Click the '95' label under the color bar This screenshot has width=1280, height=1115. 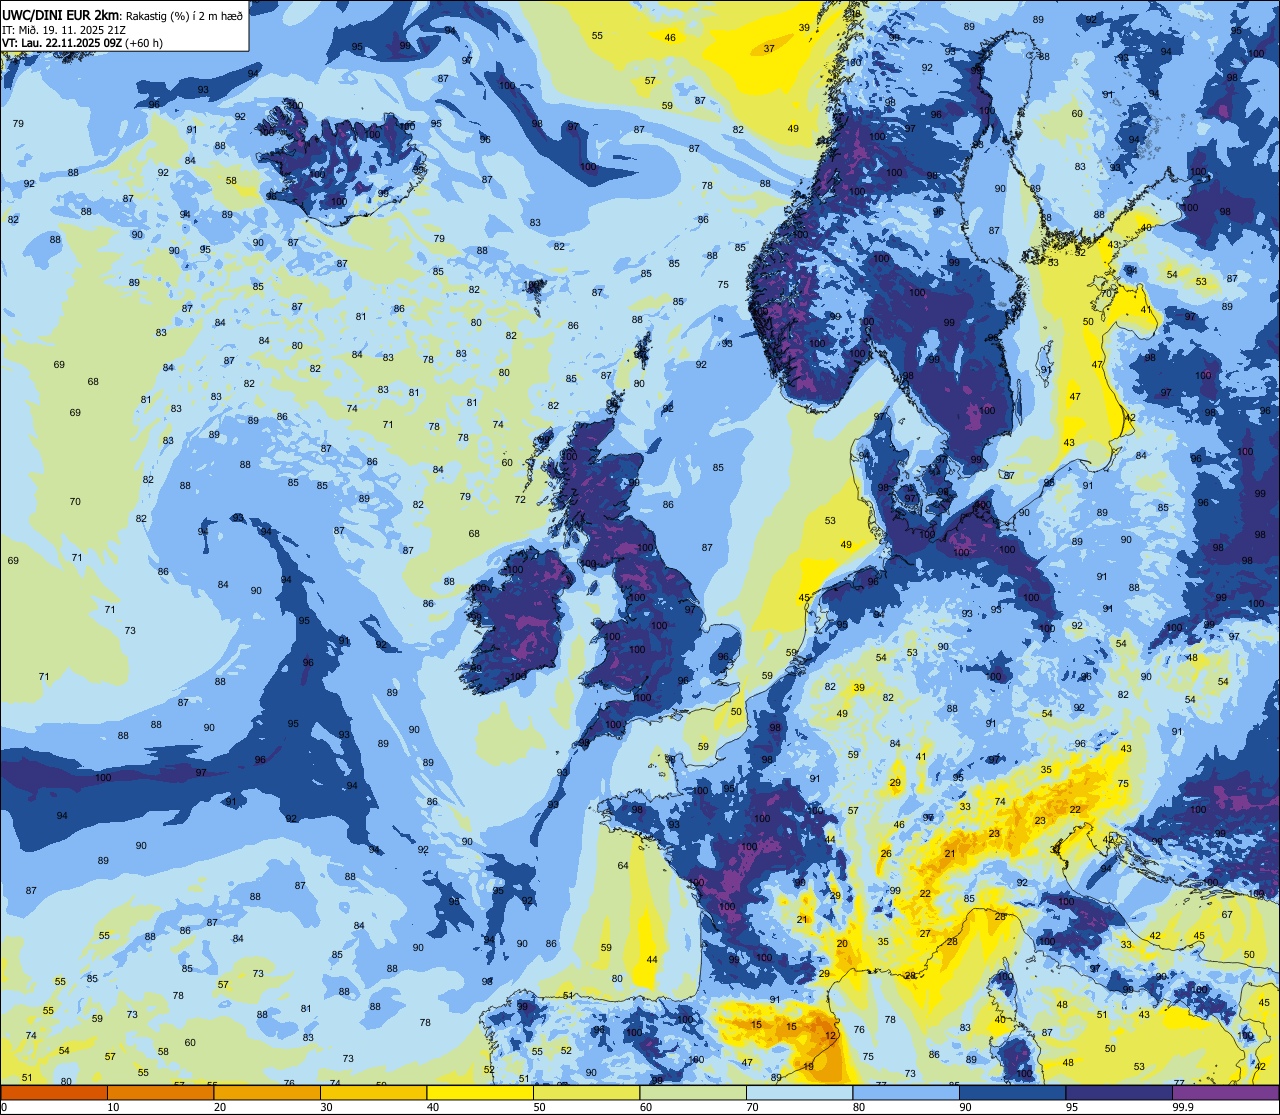tap(1072, 1107)
